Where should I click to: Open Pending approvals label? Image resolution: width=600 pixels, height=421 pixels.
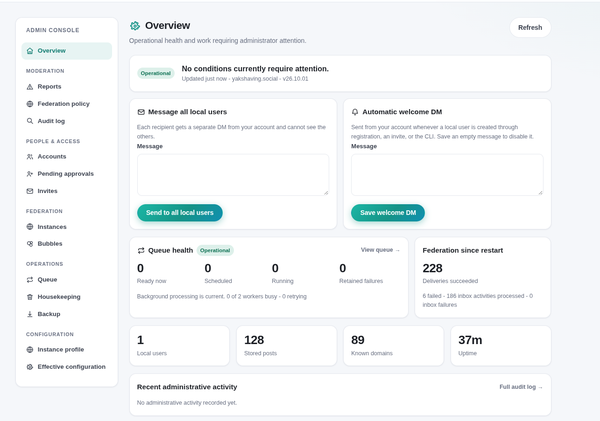[65, 174]
